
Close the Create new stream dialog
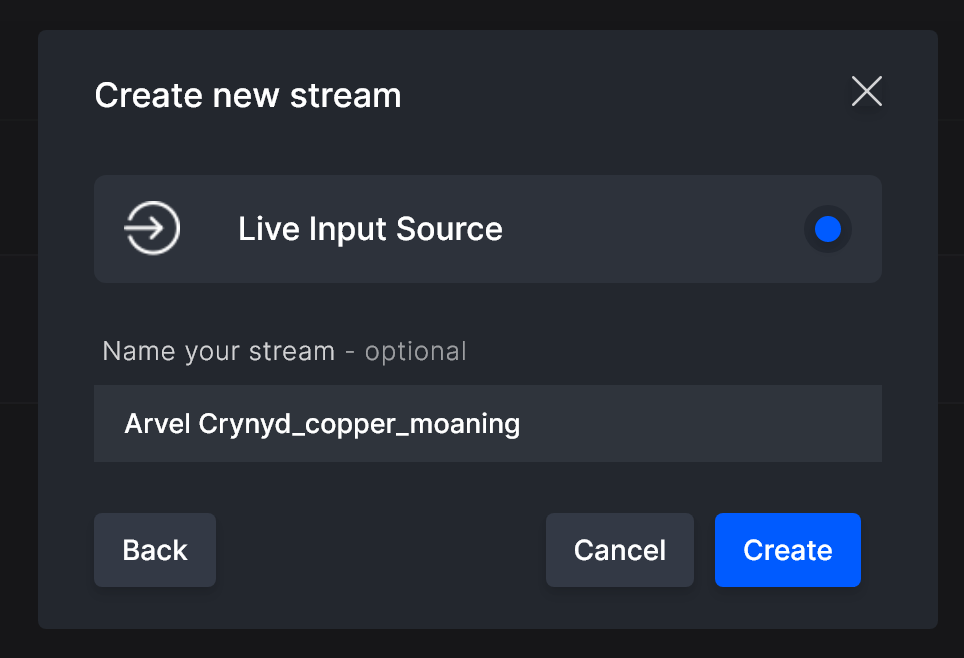click(867, 91)
